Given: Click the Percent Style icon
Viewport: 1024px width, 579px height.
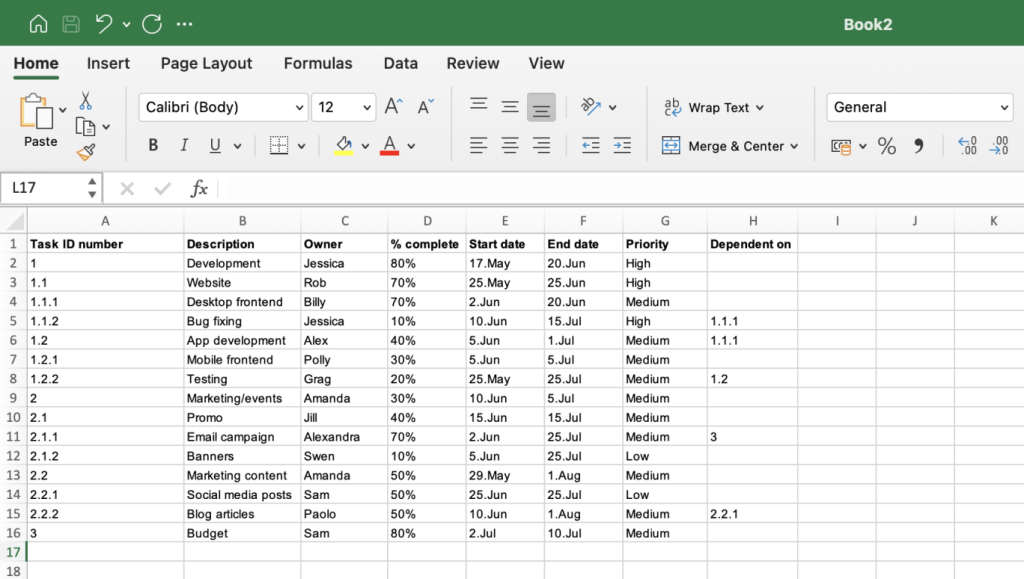Looking at the screenshot, I should (x=886, y=145).
